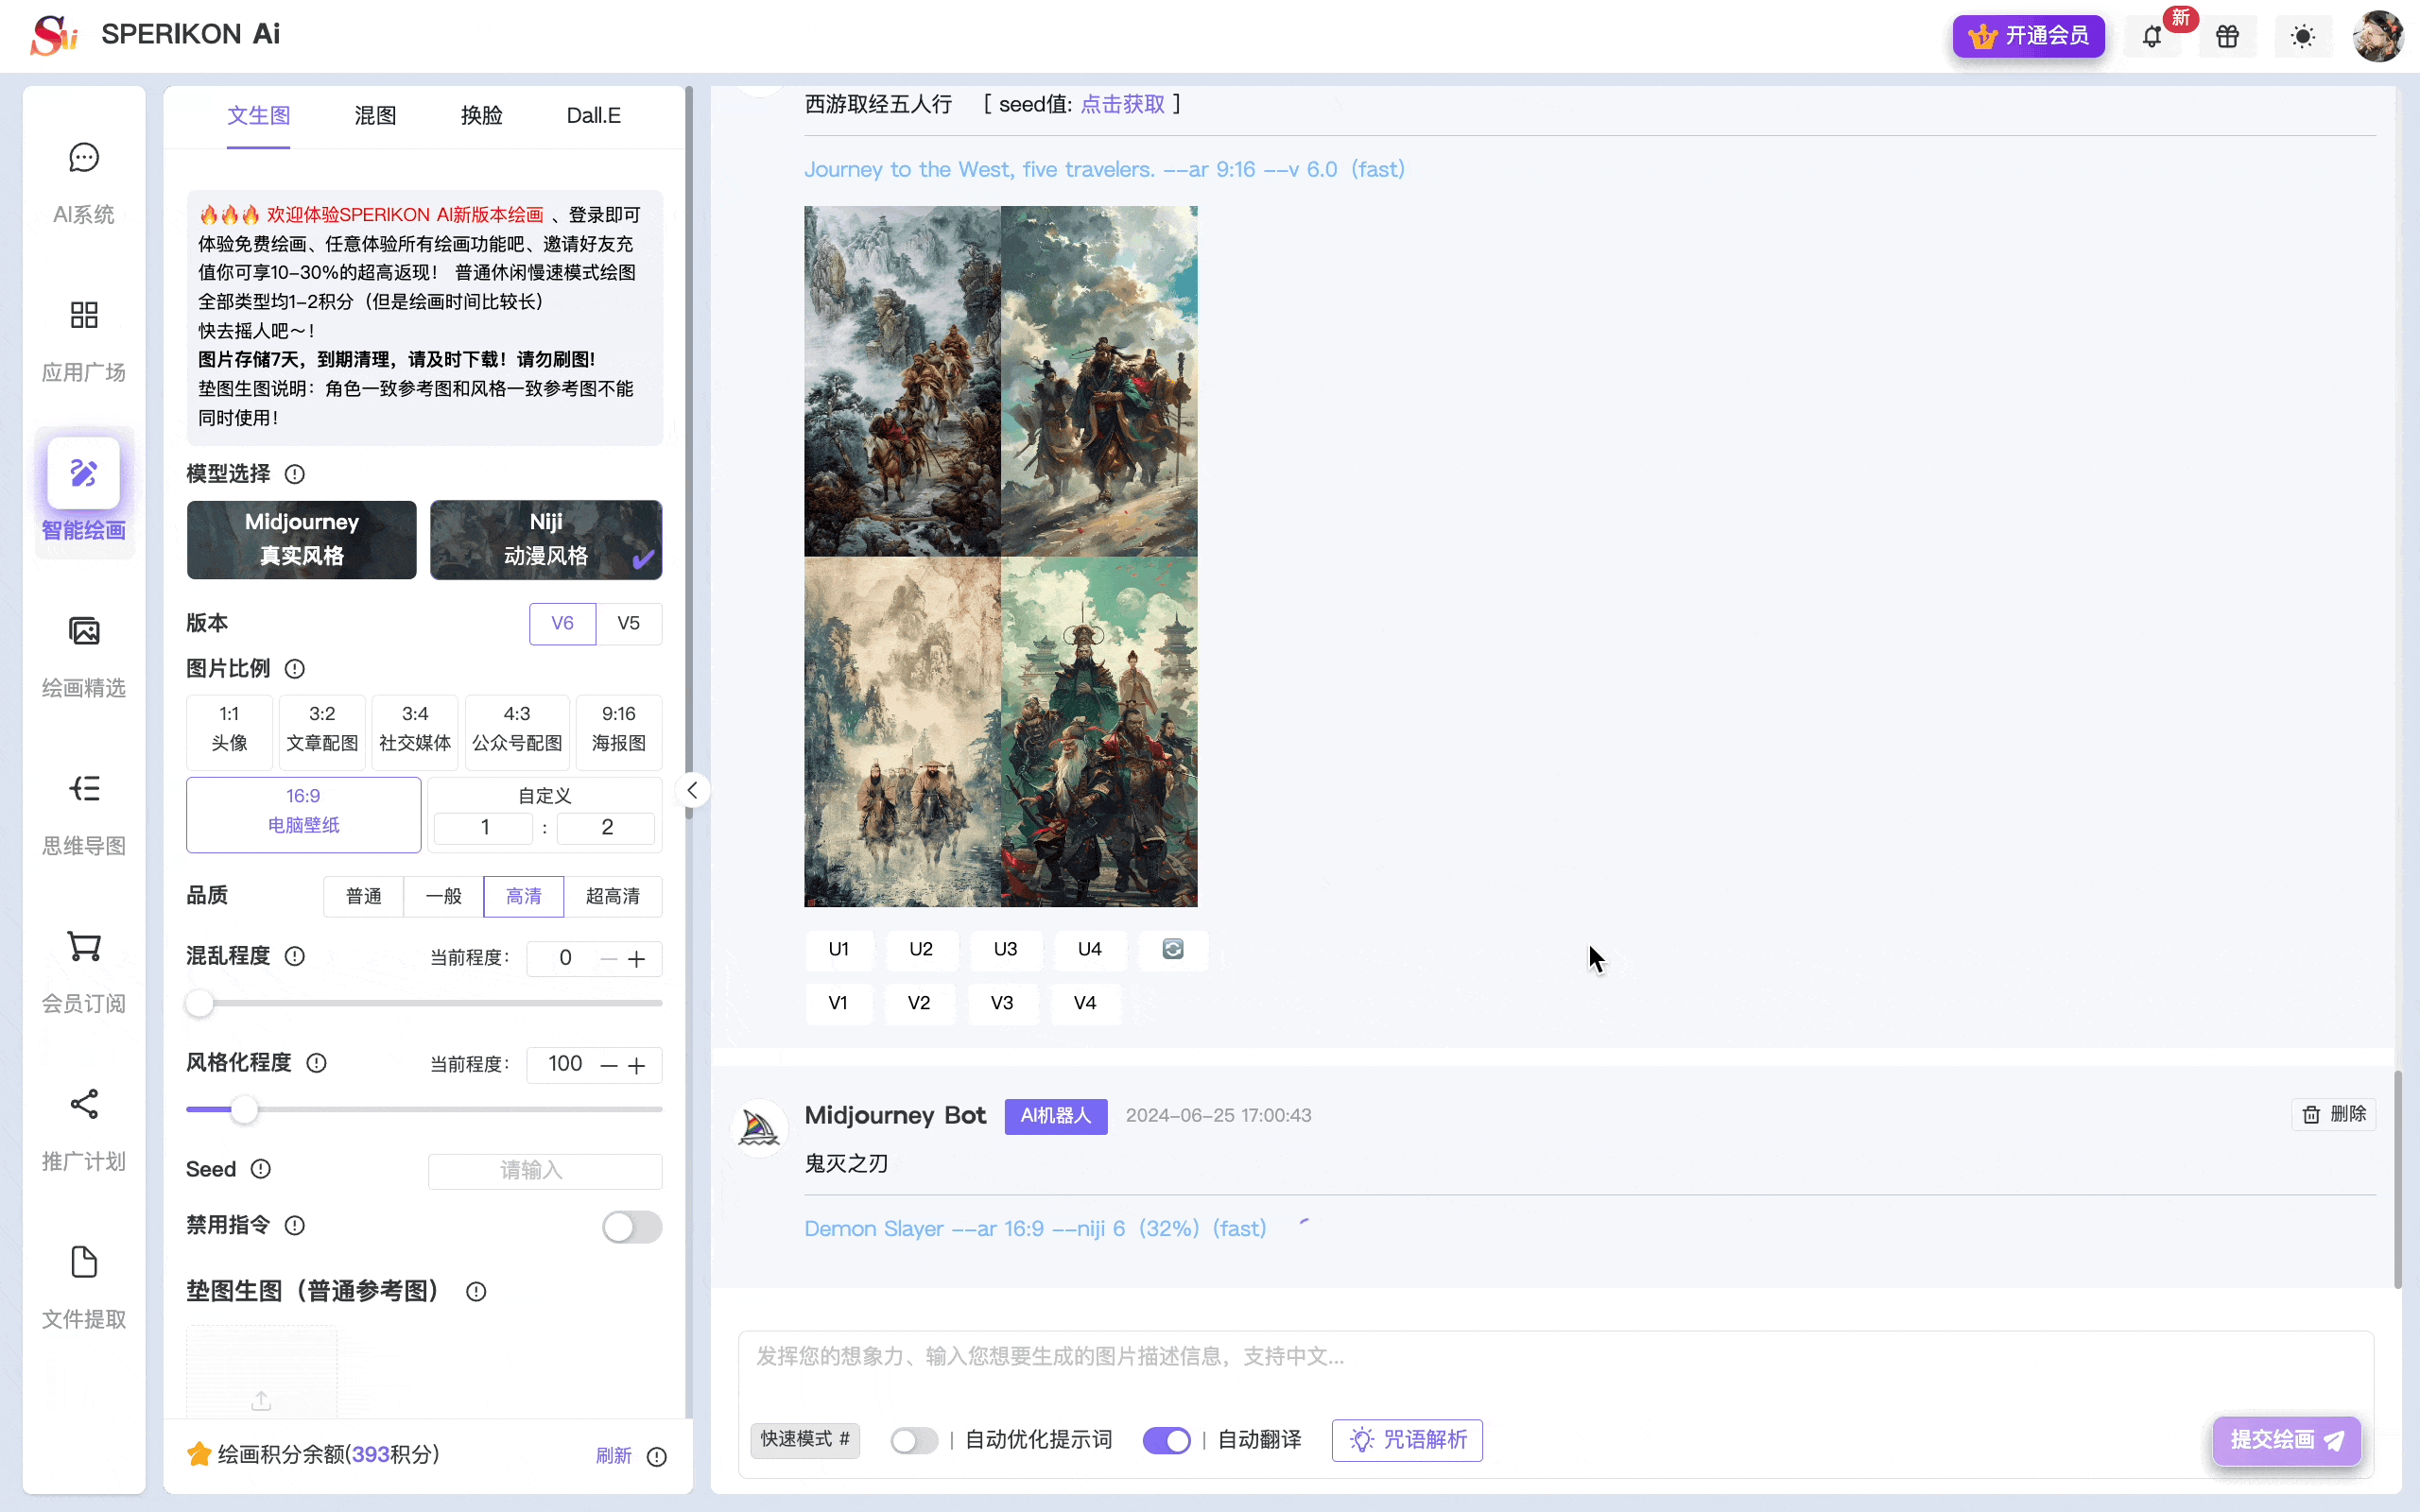Open the 快速模式 mode selector

tap(804, 1440)
